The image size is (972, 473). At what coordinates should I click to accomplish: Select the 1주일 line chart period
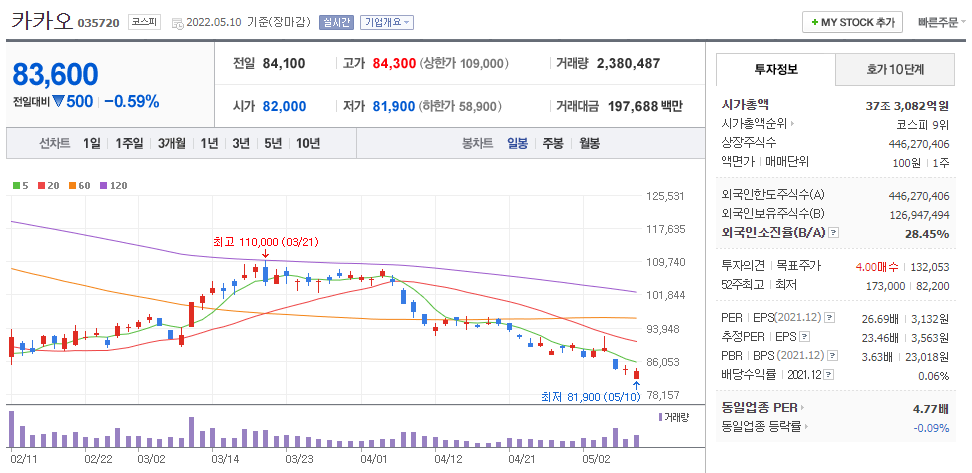coord(129,144)
